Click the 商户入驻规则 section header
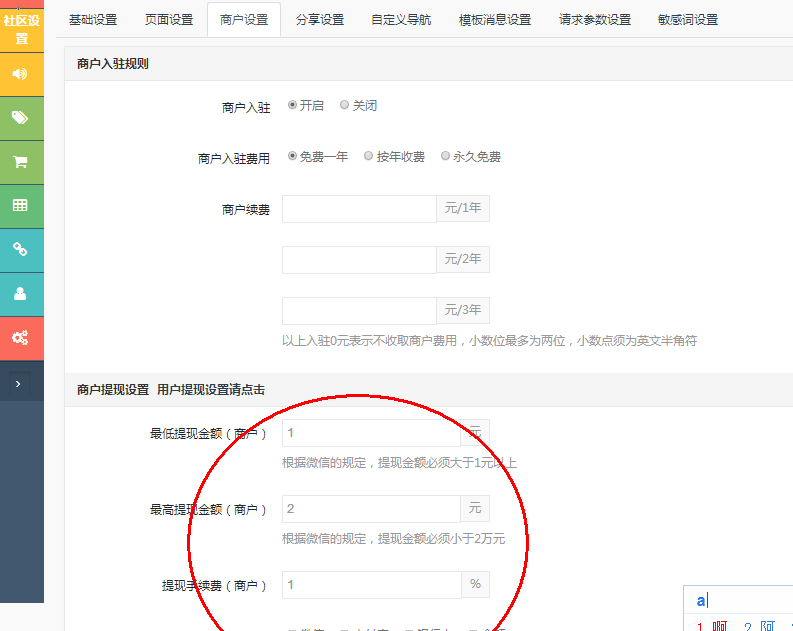This screenshot has height=631, width=793. coord(113,64)
